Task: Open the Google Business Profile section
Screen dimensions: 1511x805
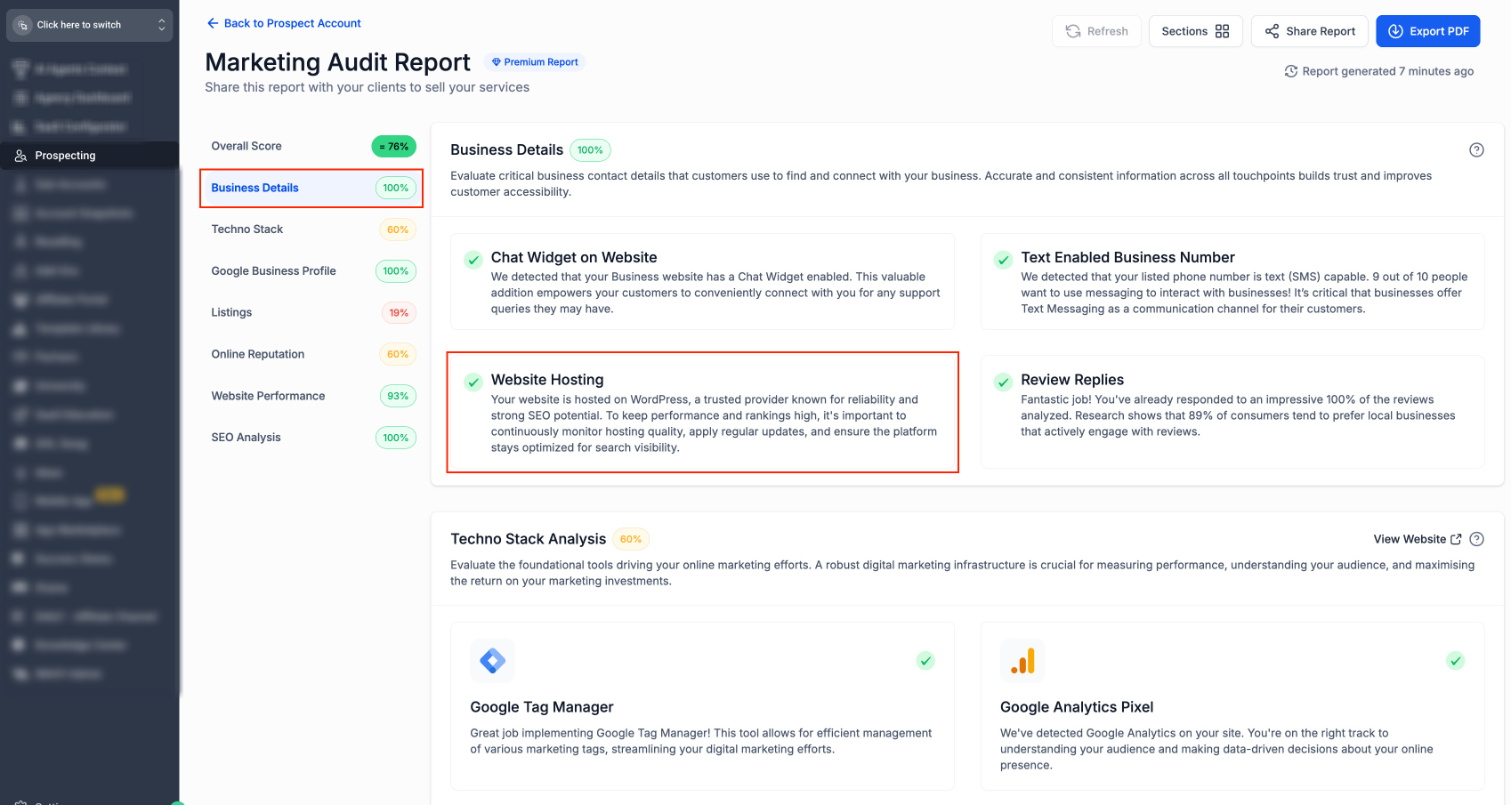Action: coord(311,271)
